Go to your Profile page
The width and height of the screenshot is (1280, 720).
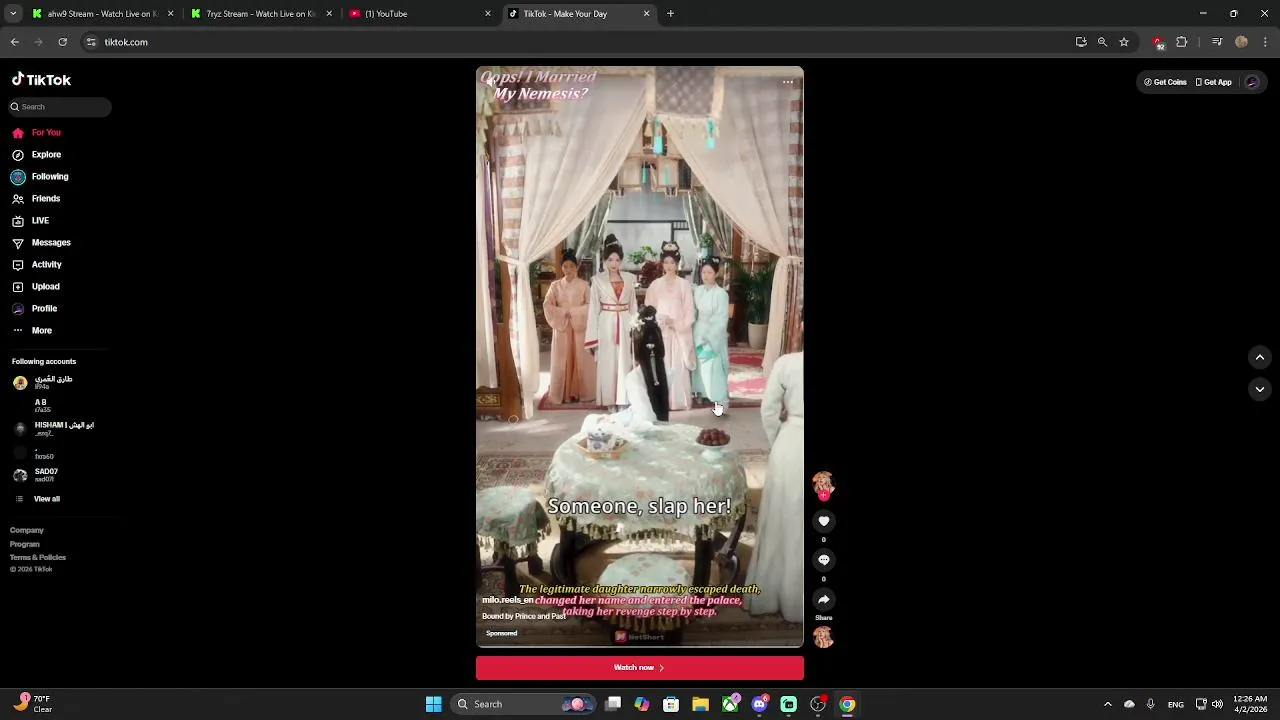tap(35, 309)
